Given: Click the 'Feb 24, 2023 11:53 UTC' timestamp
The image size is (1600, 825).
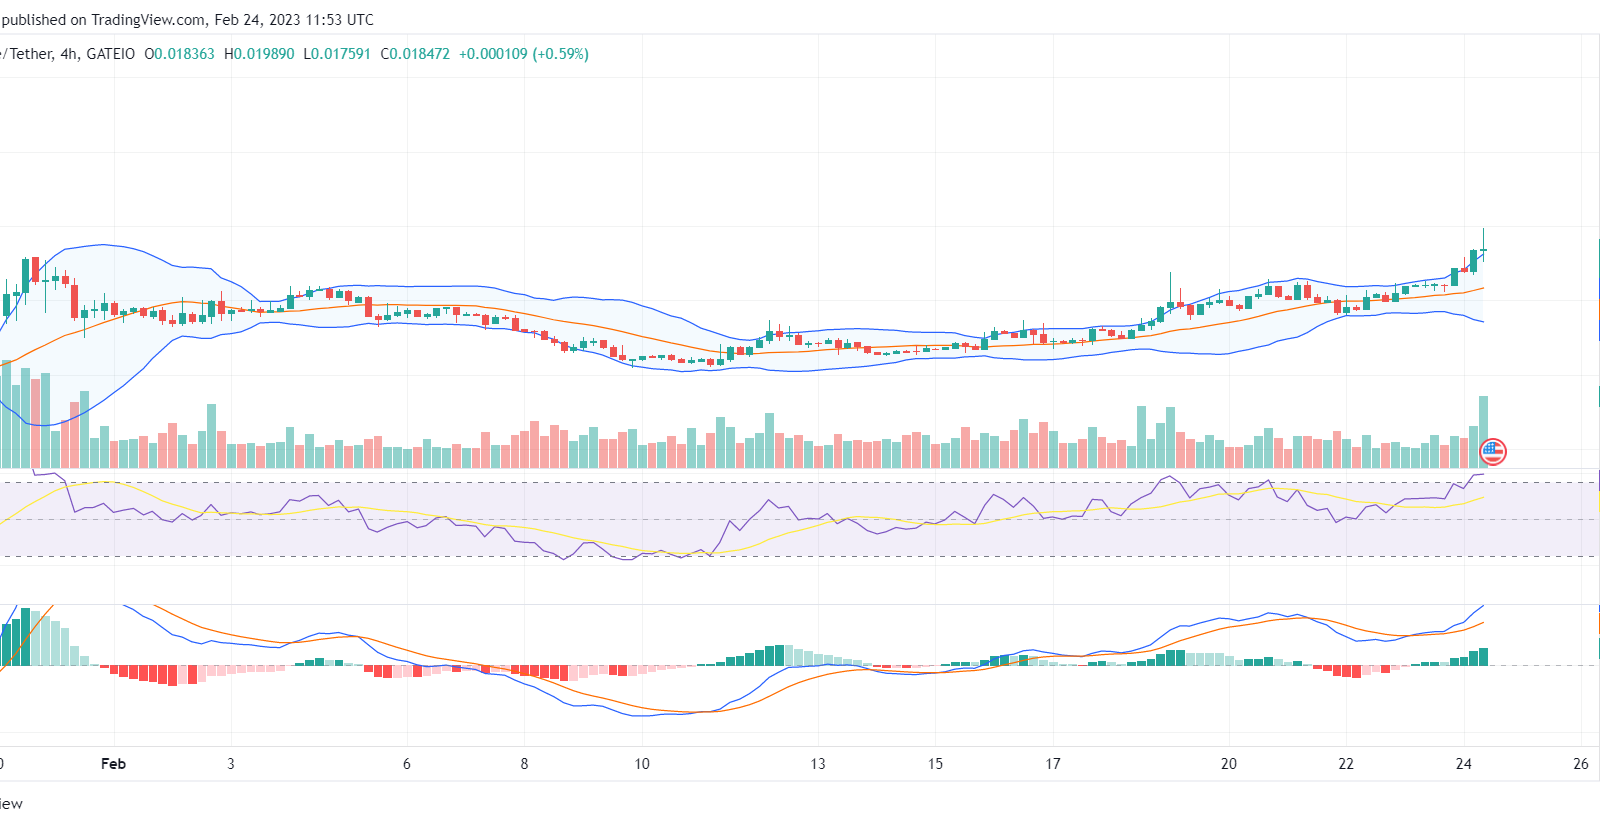Looking at the screenshot, I should 294,20.
